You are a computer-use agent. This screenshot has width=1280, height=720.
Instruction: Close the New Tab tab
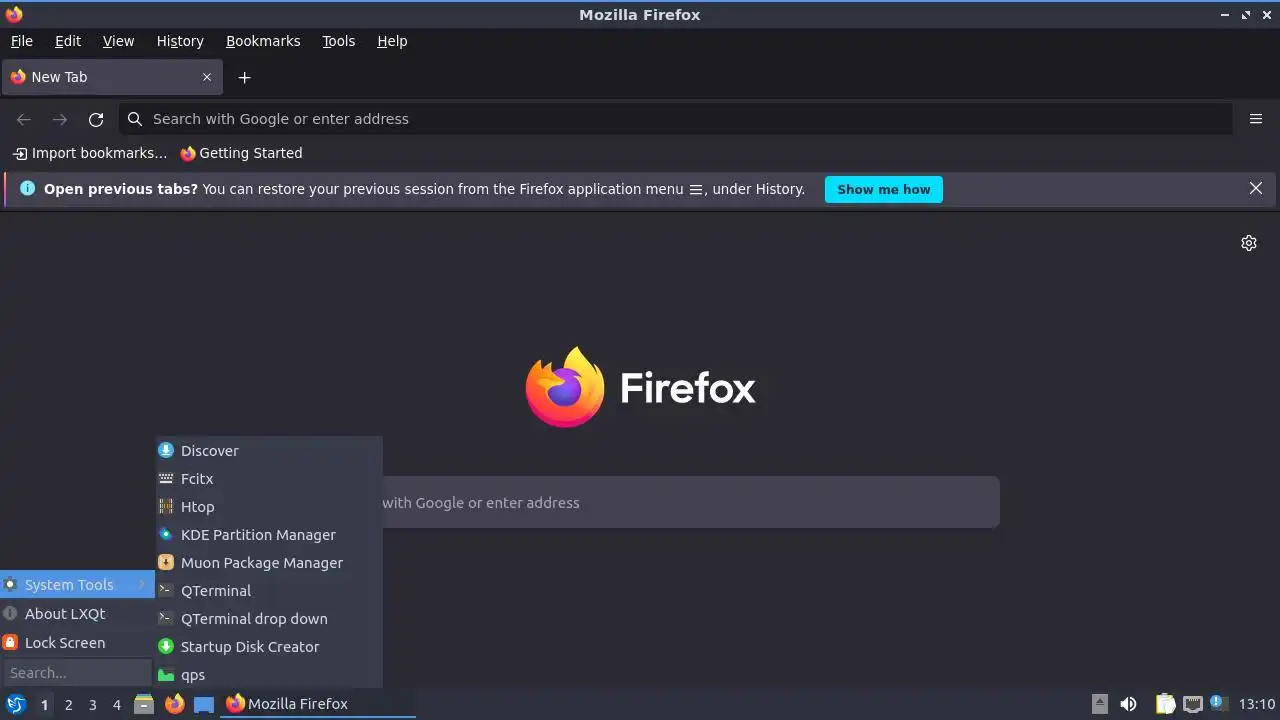point(207,77)
